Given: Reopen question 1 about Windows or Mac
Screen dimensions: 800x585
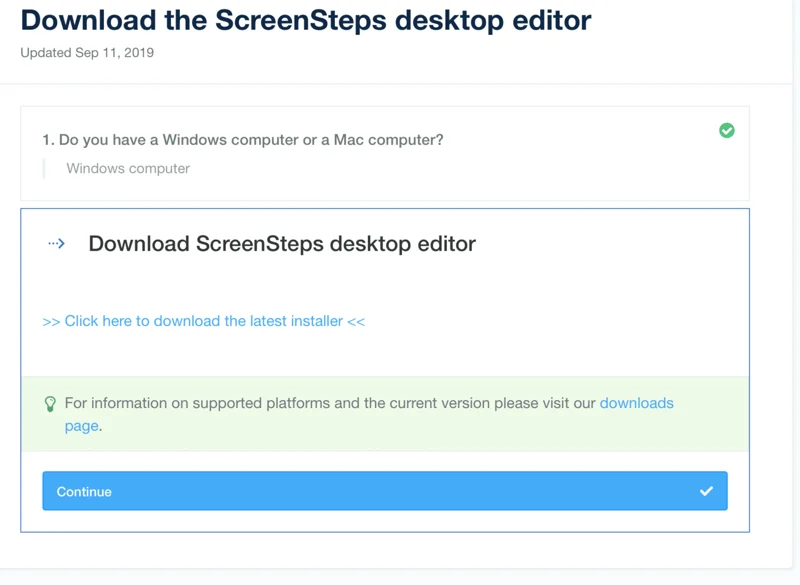Looking at the screenshot, I should pos(243,140).
